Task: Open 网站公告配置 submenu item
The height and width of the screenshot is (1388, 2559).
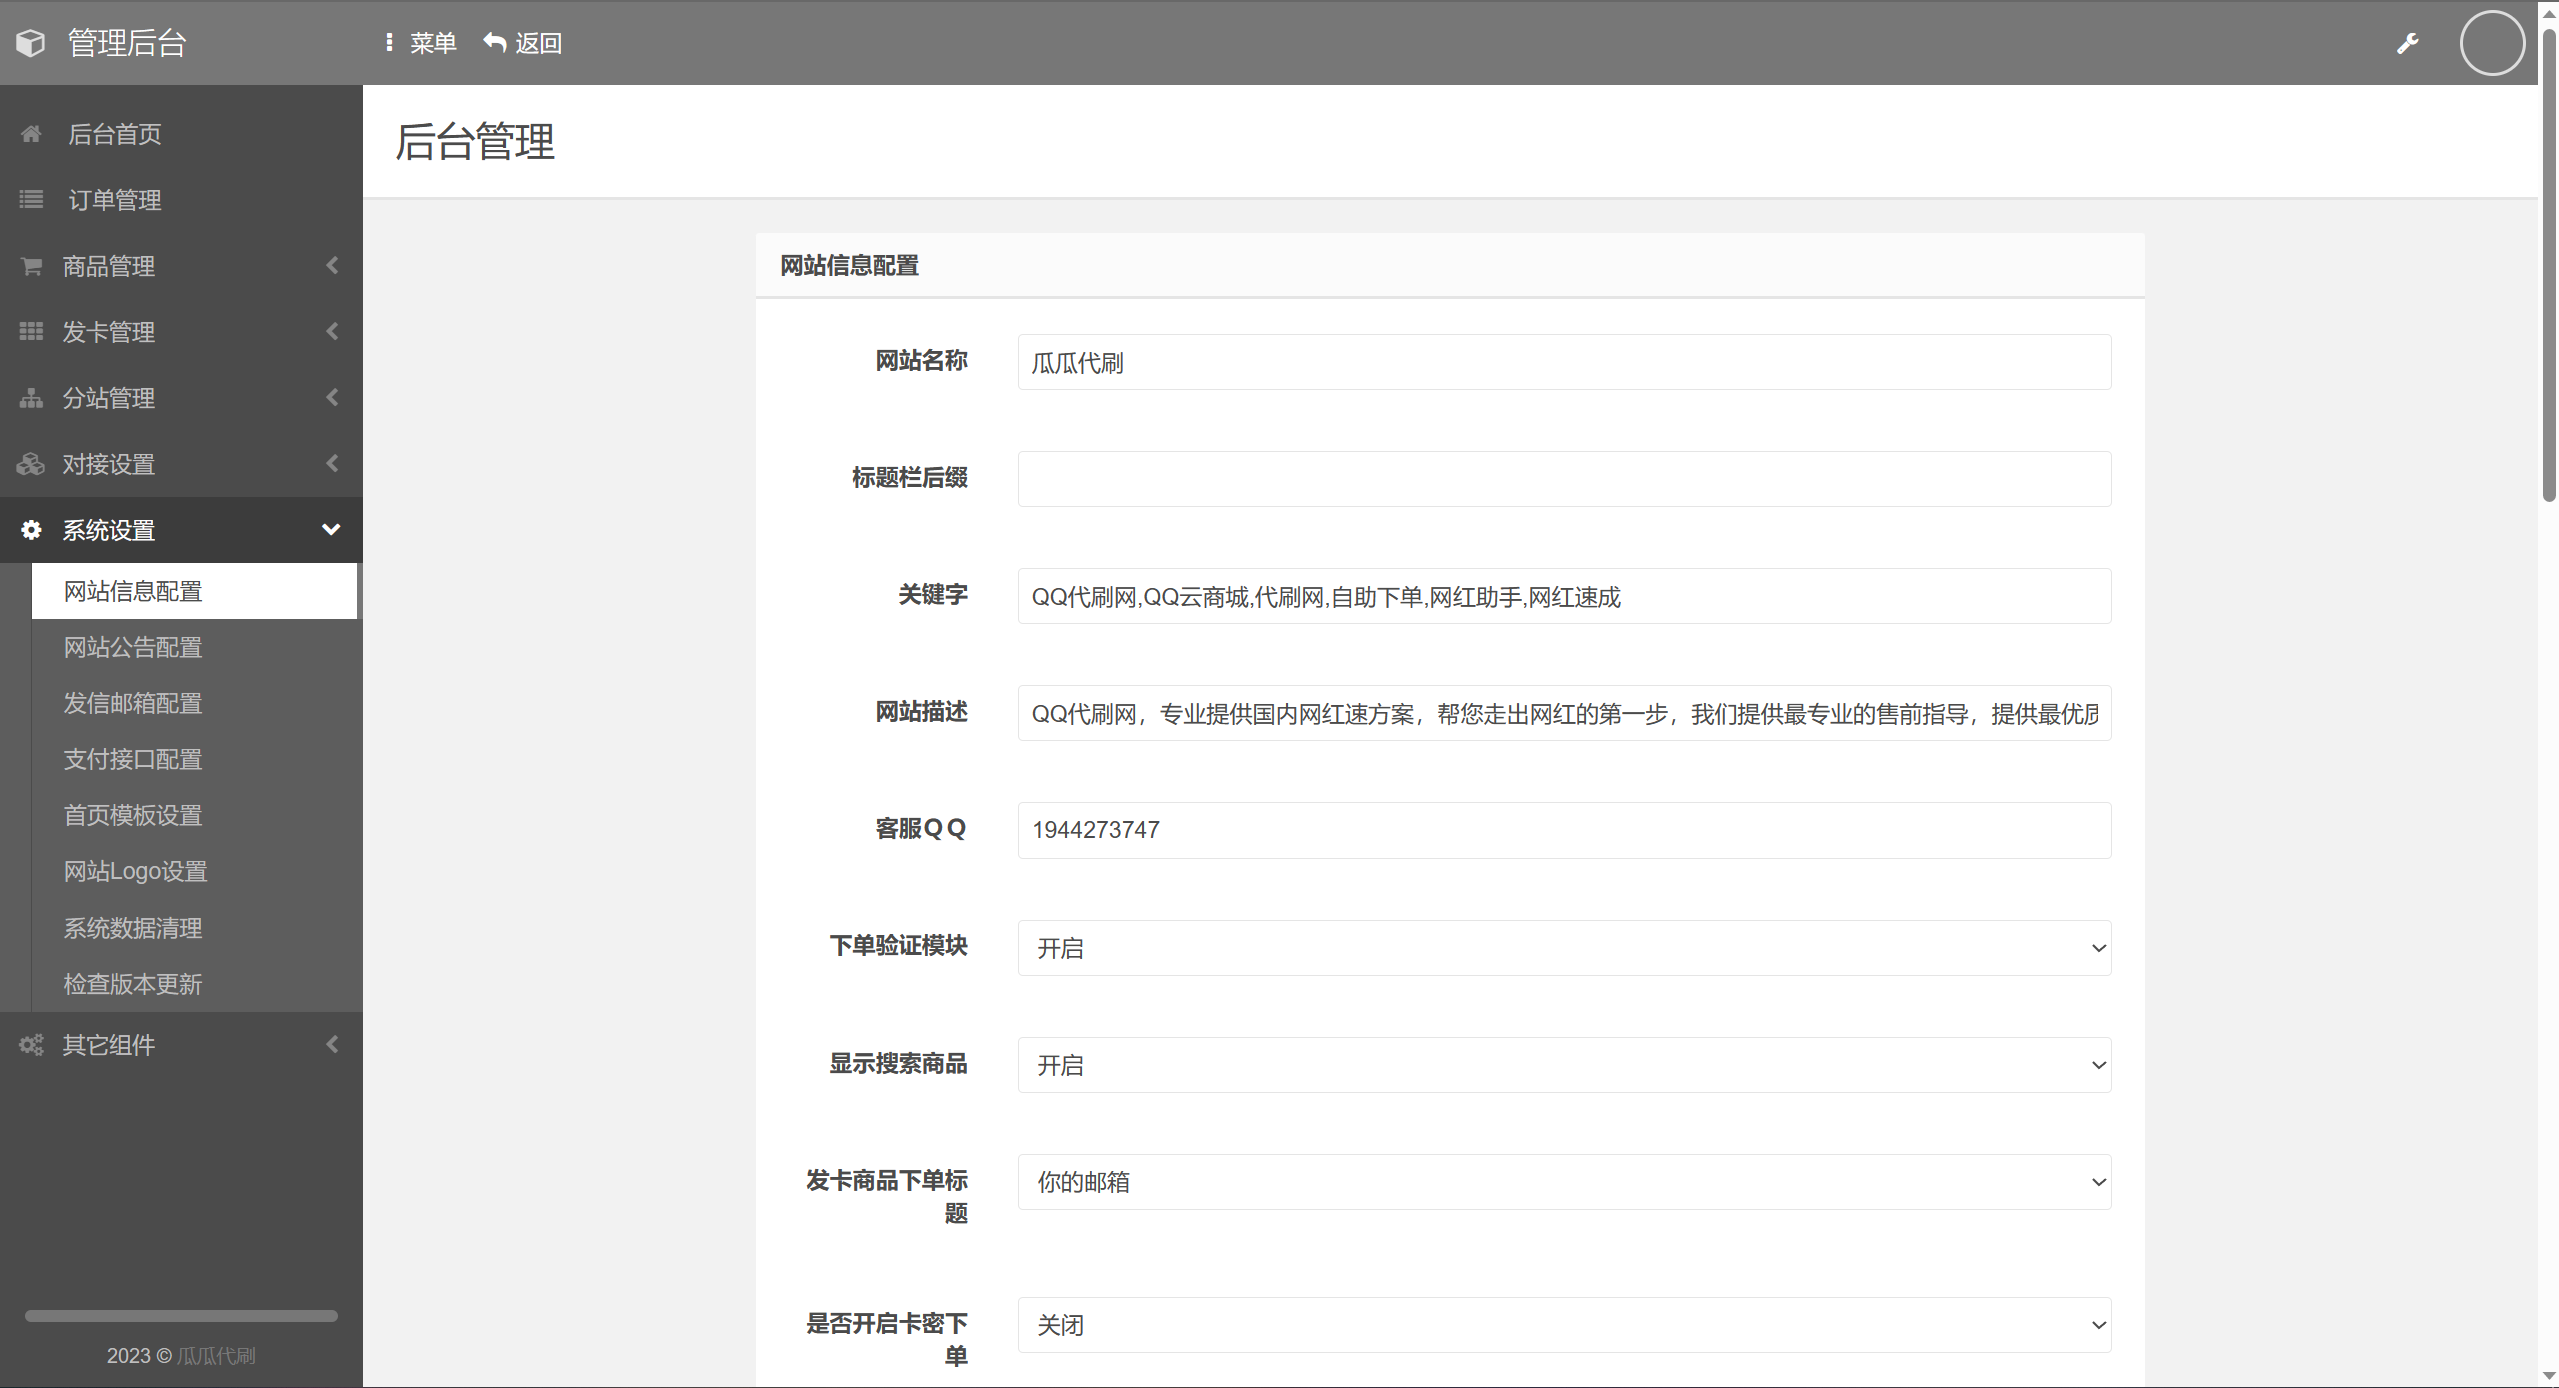Action: [x=133, y=648]
